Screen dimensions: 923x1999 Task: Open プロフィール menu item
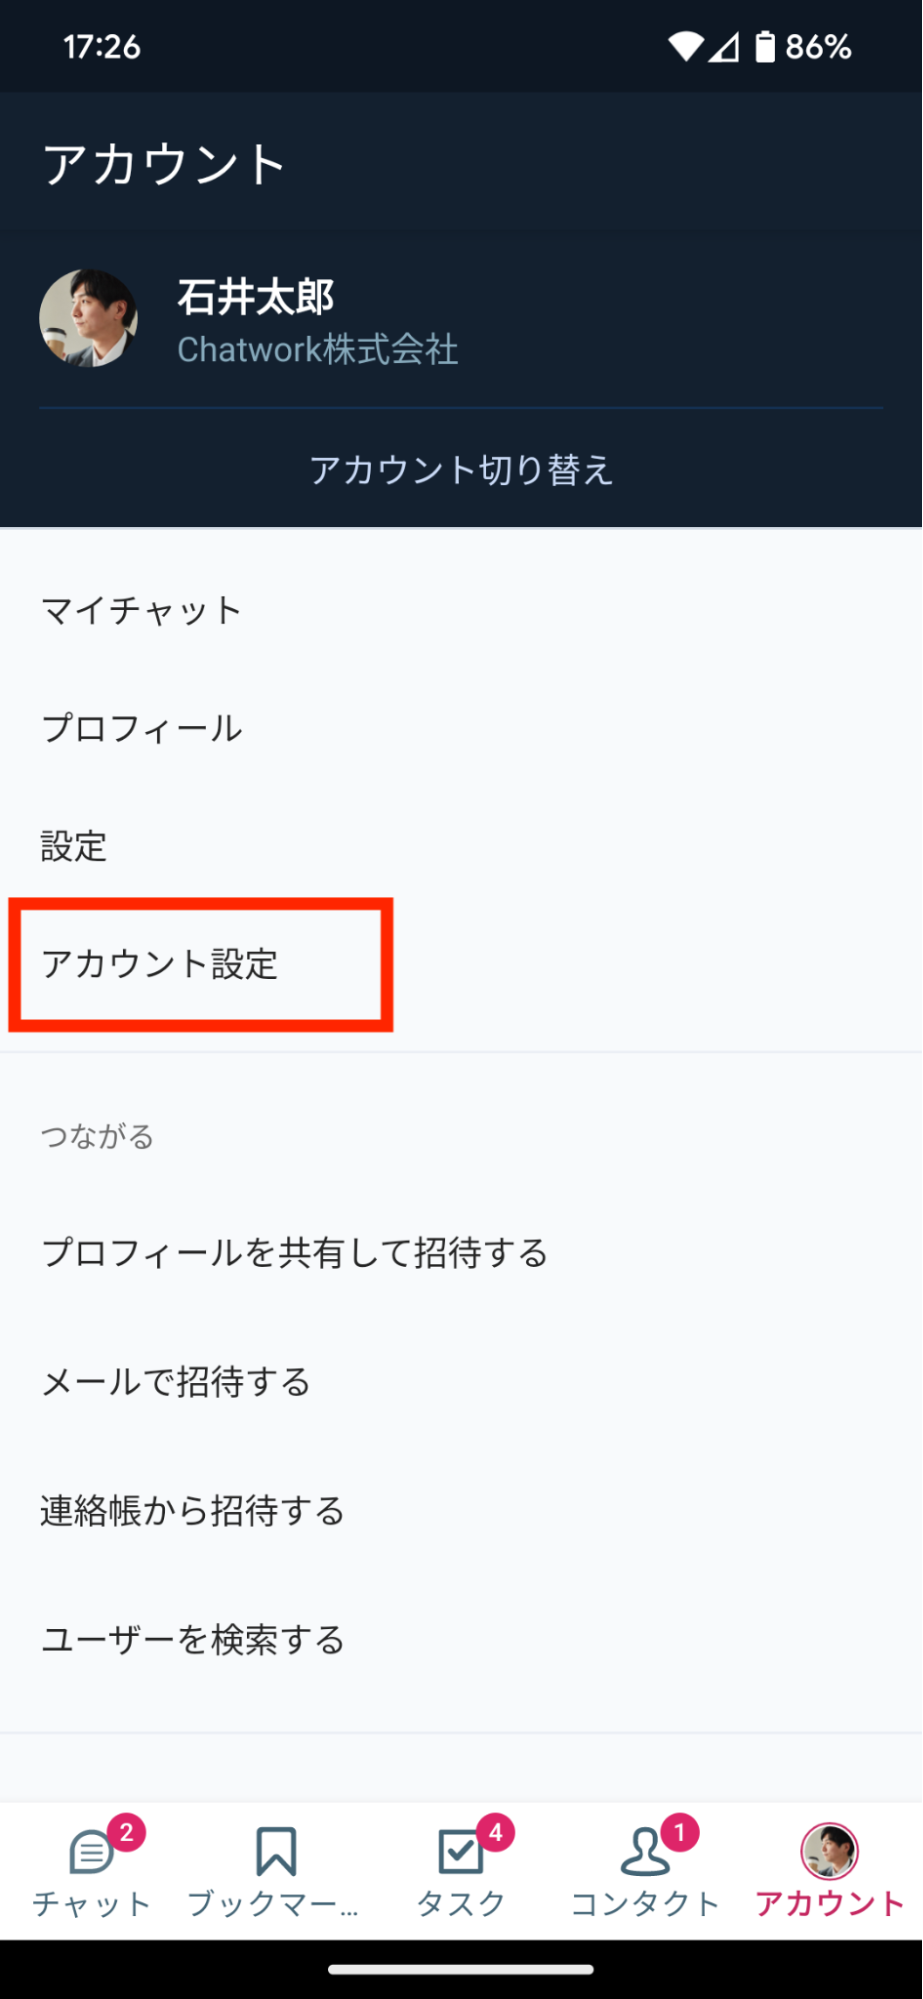[461, 728]
